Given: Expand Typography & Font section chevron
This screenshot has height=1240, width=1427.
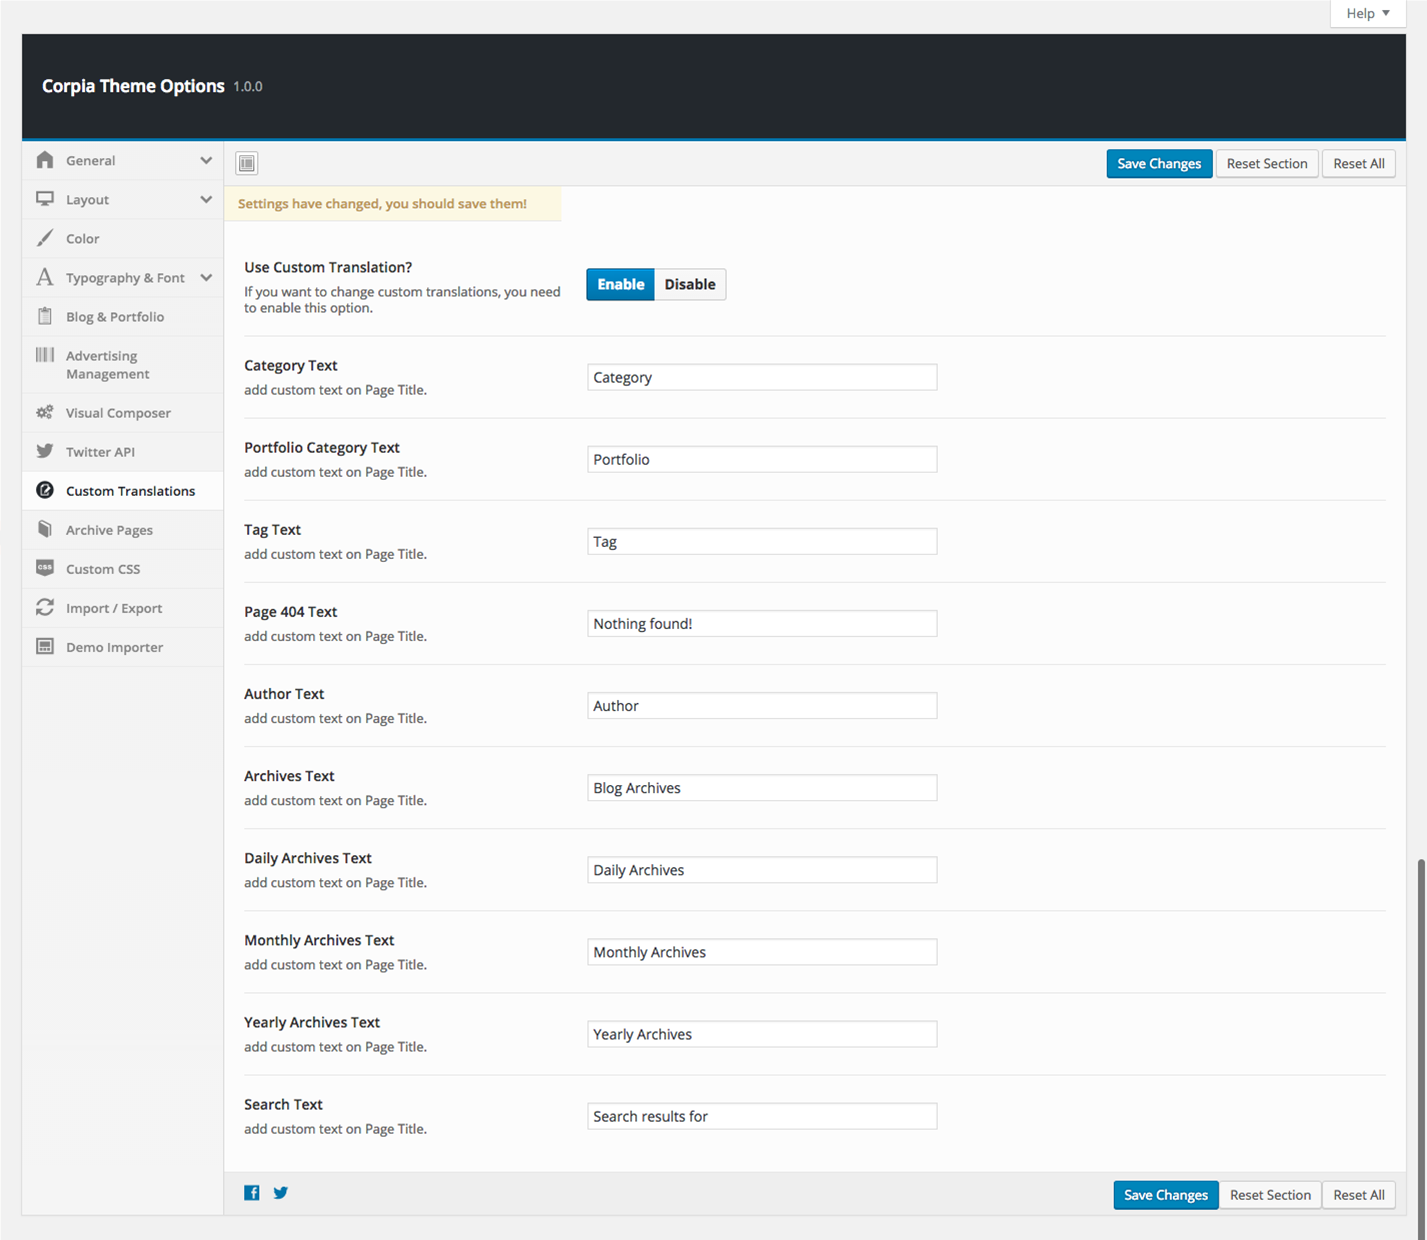Looking at the screenshot, I should (x=206, y=277).
